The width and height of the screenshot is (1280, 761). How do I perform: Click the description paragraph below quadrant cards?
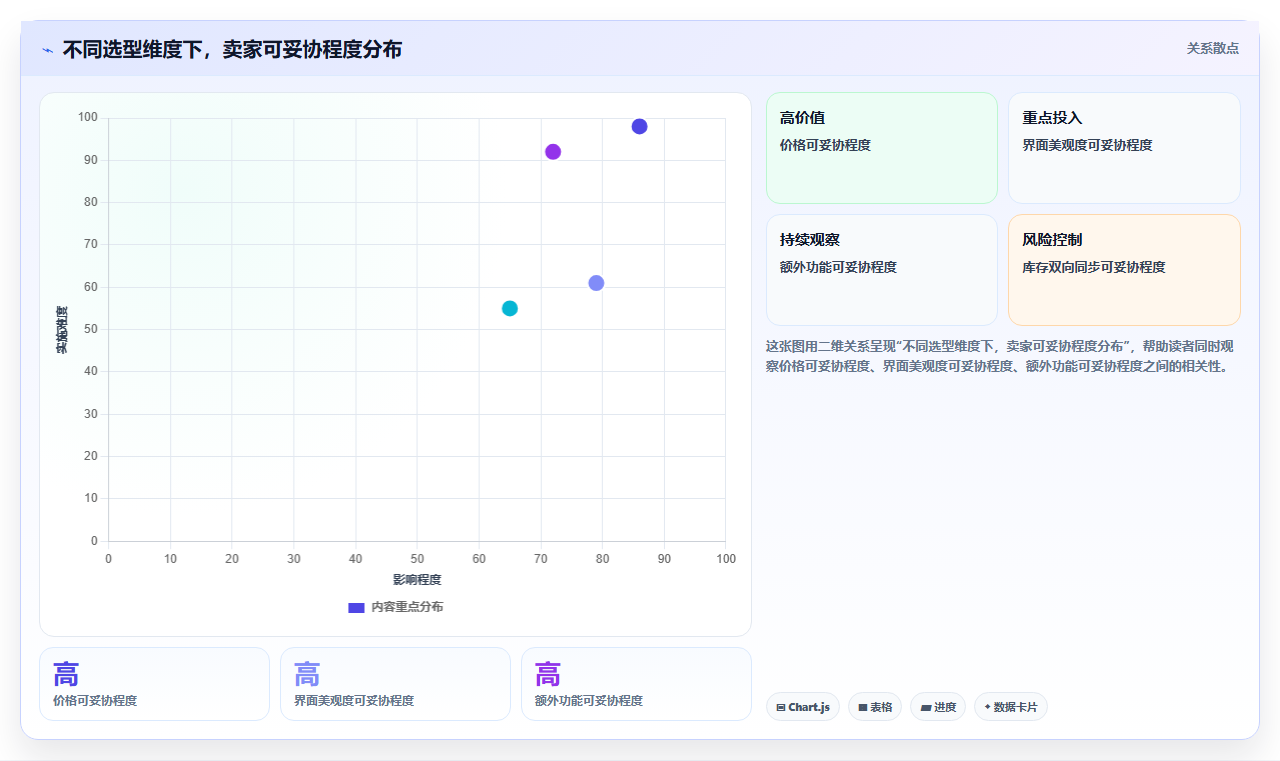tap(1003, 356)
